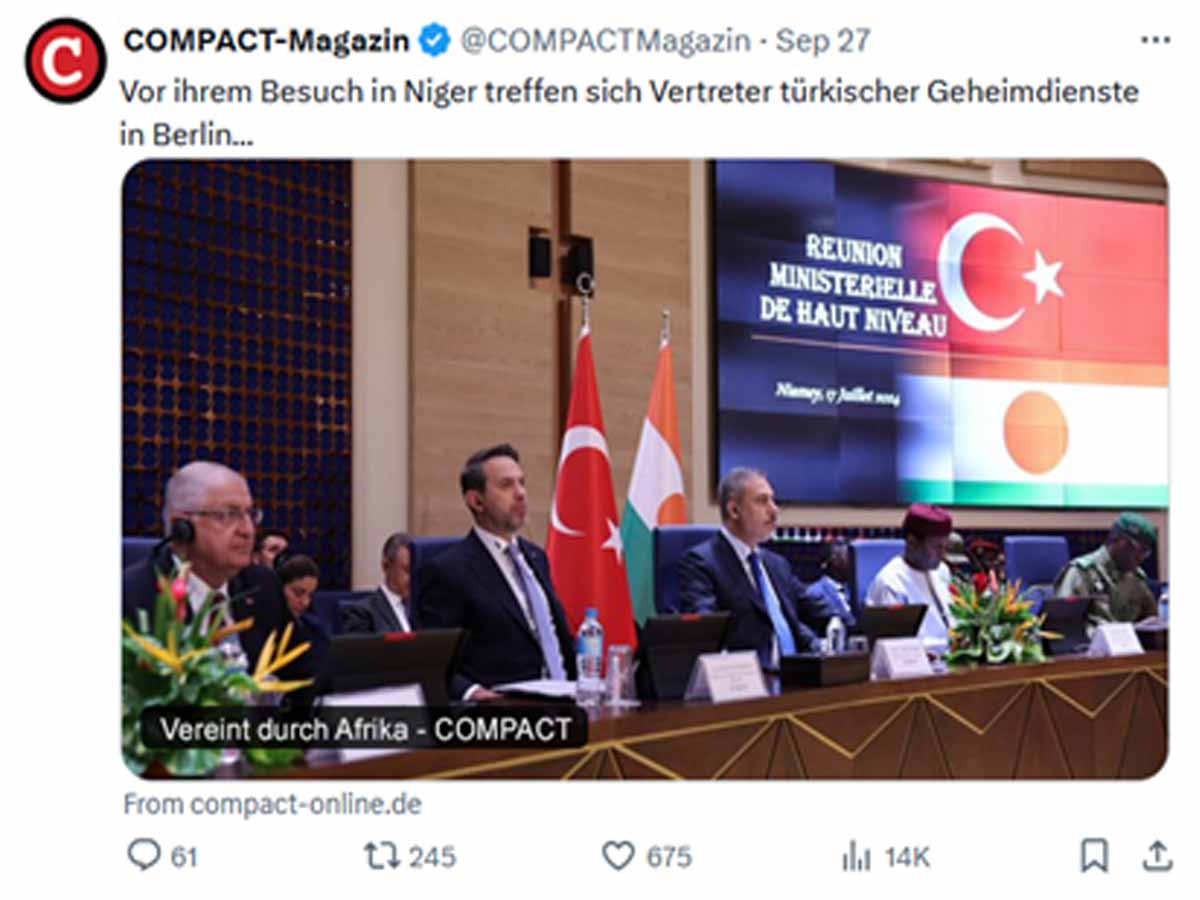The image size is (1200, 900).
Task: Bookmark this post
Action: click(x=1094, y=856)
